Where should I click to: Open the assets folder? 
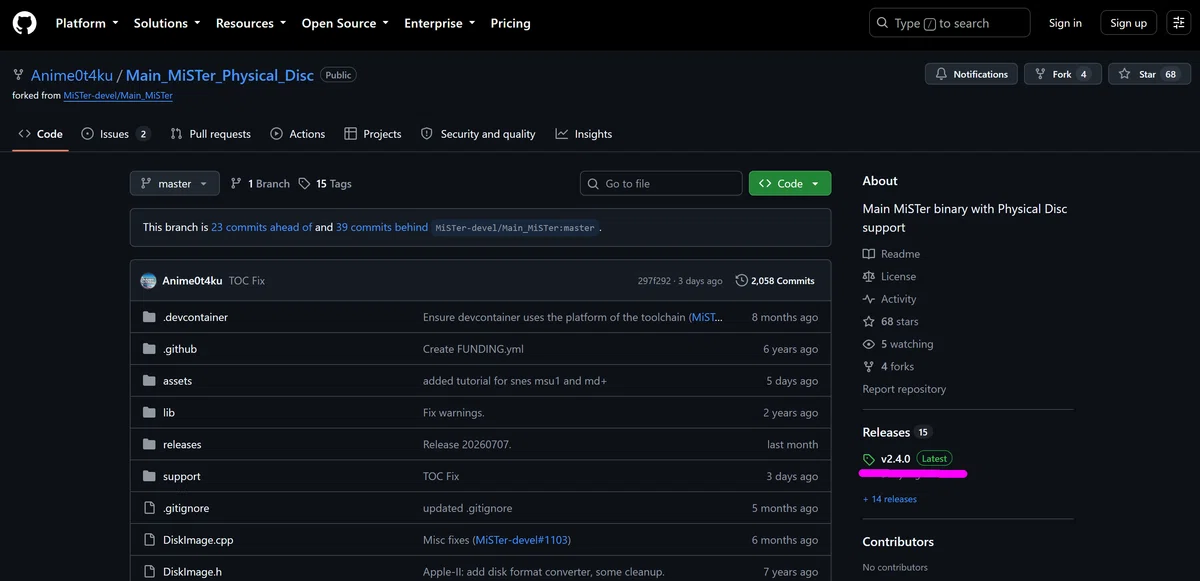tap(177, 381)
